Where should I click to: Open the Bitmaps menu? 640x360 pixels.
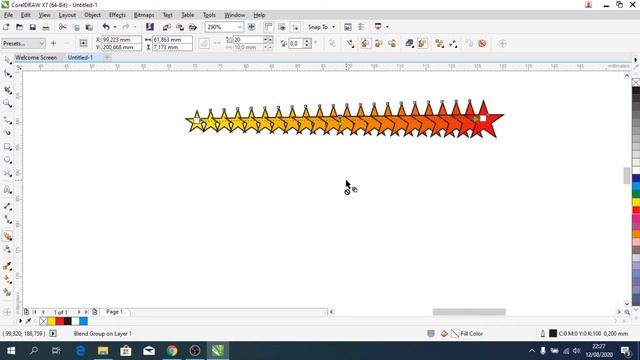(x=144, y=15)
